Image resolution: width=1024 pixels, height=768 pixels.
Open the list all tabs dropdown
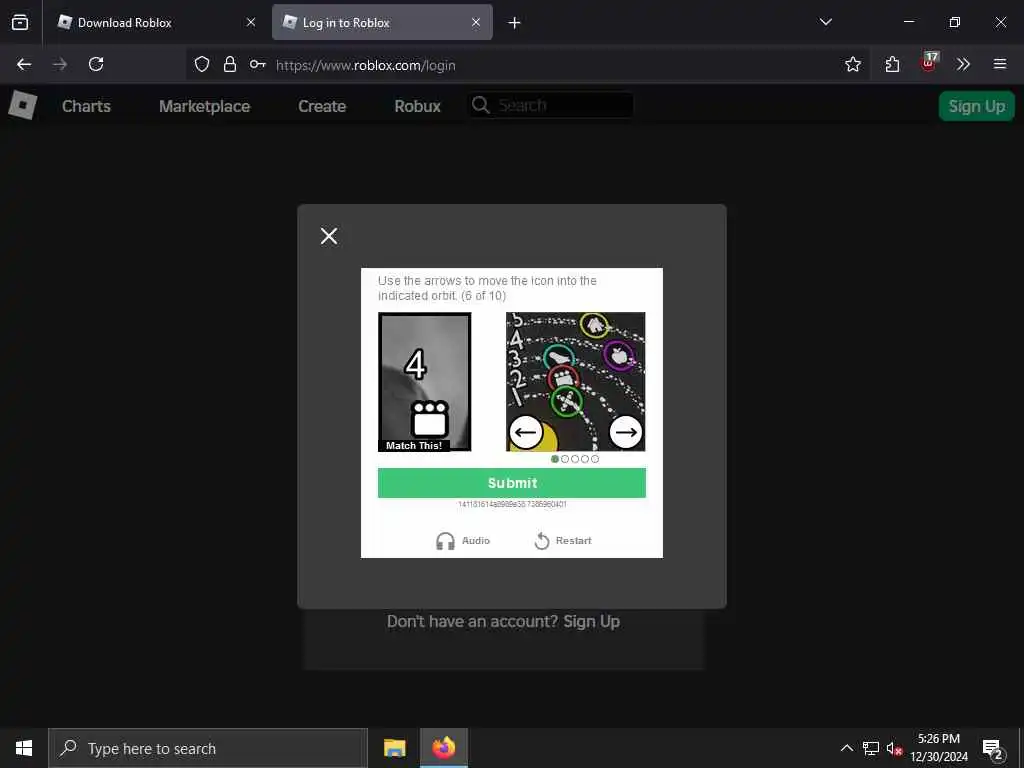tap(825, 22)
